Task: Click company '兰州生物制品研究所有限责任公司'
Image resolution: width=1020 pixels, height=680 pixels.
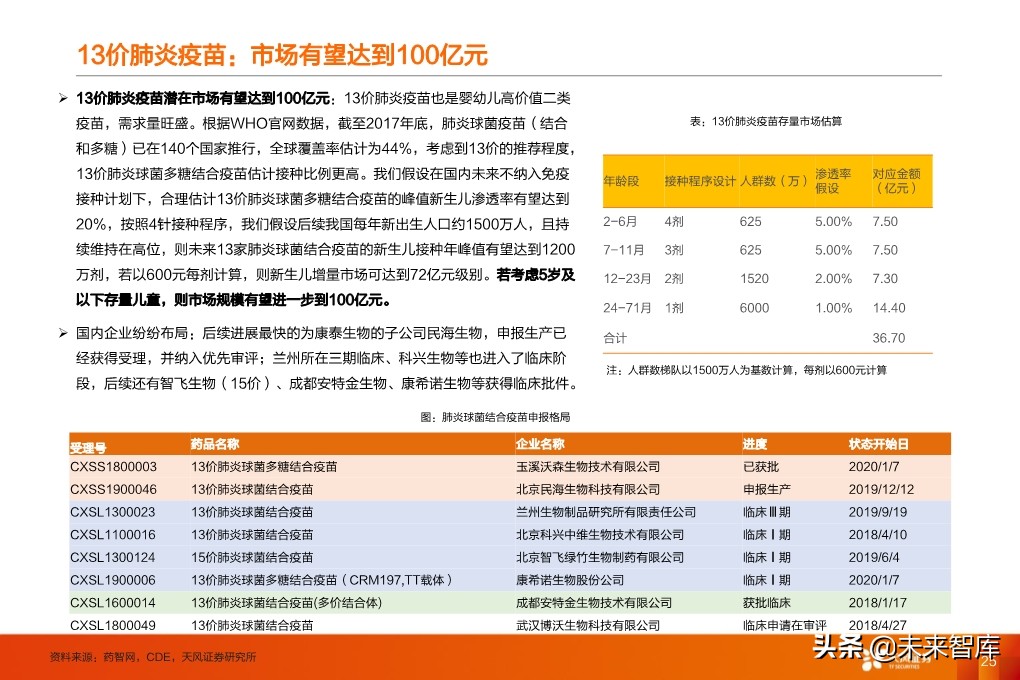Action: [606, 513]
